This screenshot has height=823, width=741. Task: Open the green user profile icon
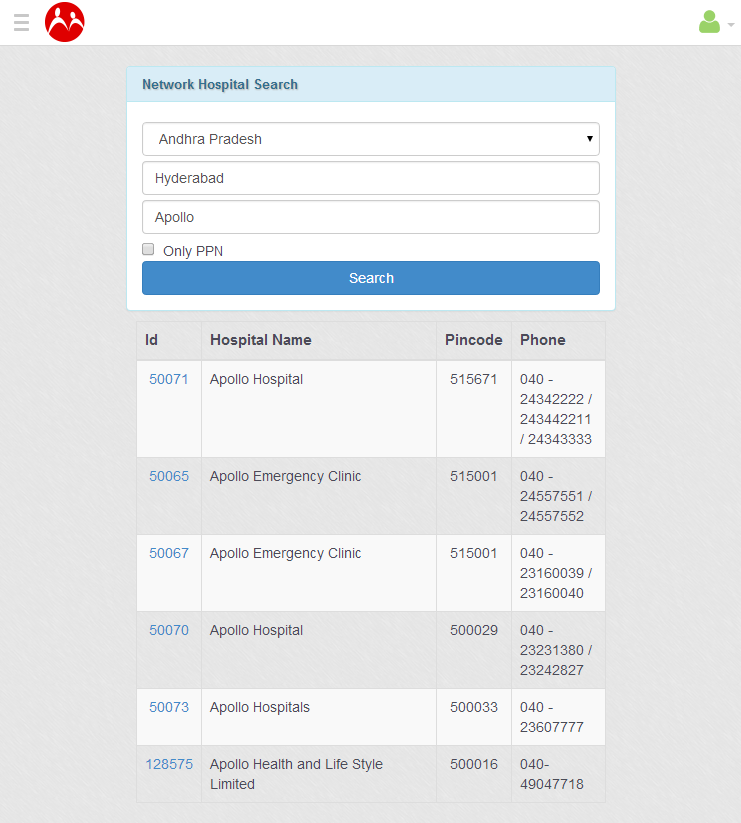tap(709, 22)
